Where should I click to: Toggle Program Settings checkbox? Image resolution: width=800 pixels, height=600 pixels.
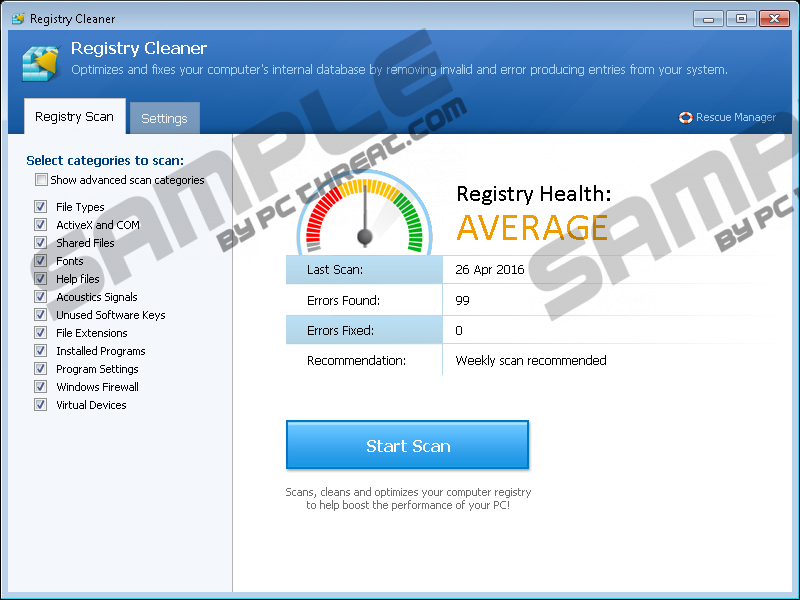click(x=40, y=368)
